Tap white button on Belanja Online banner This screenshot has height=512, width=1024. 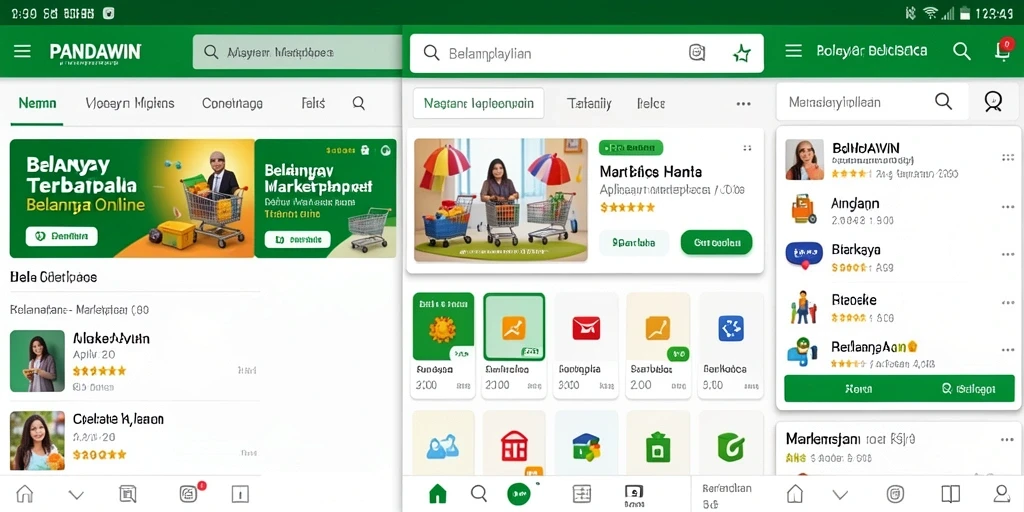61,236
